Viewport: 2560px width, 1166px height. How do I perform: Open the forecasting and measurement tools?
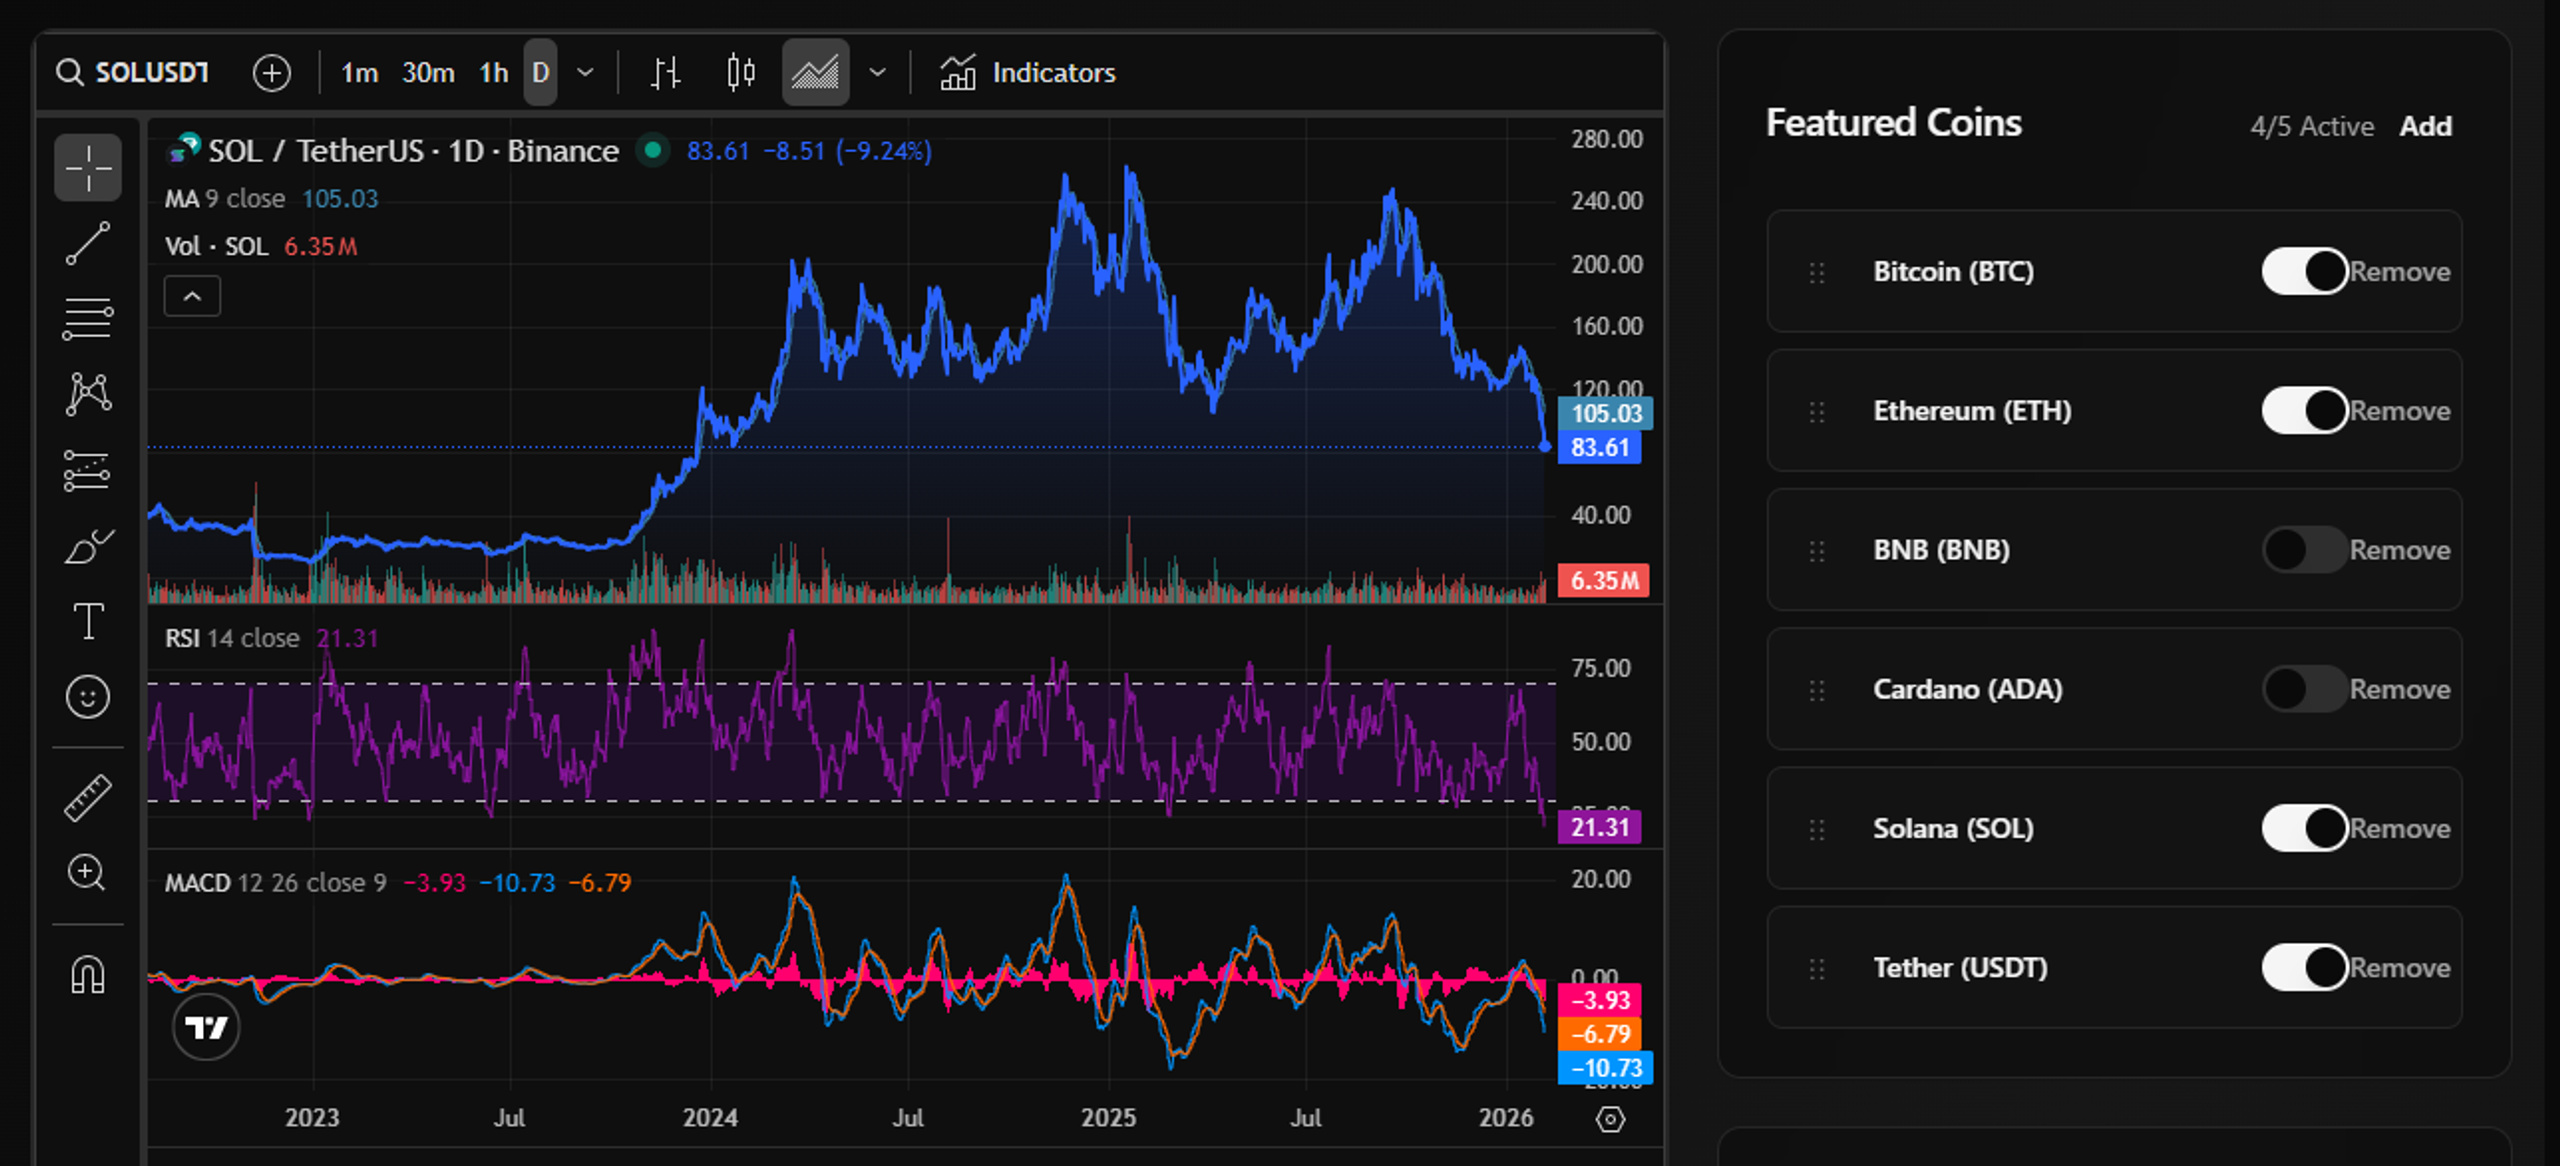coord(88,470)
